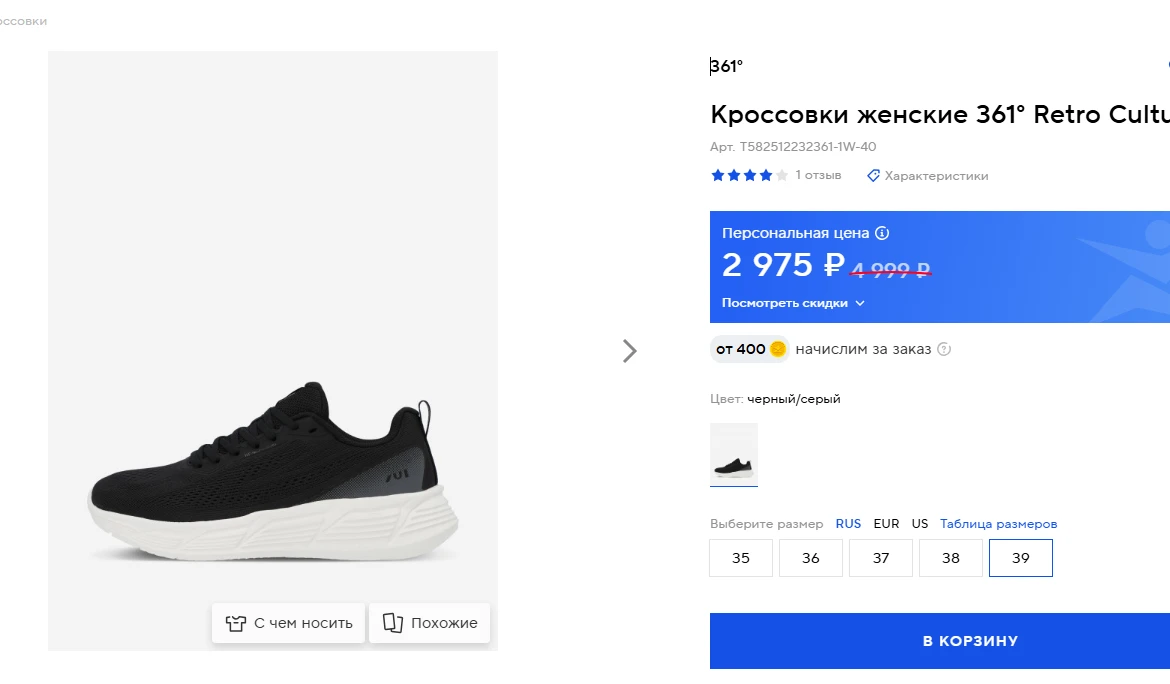Screen dimensions: 1170x684
Task: Open Таблица размеров link
Action: click(998, 524)
